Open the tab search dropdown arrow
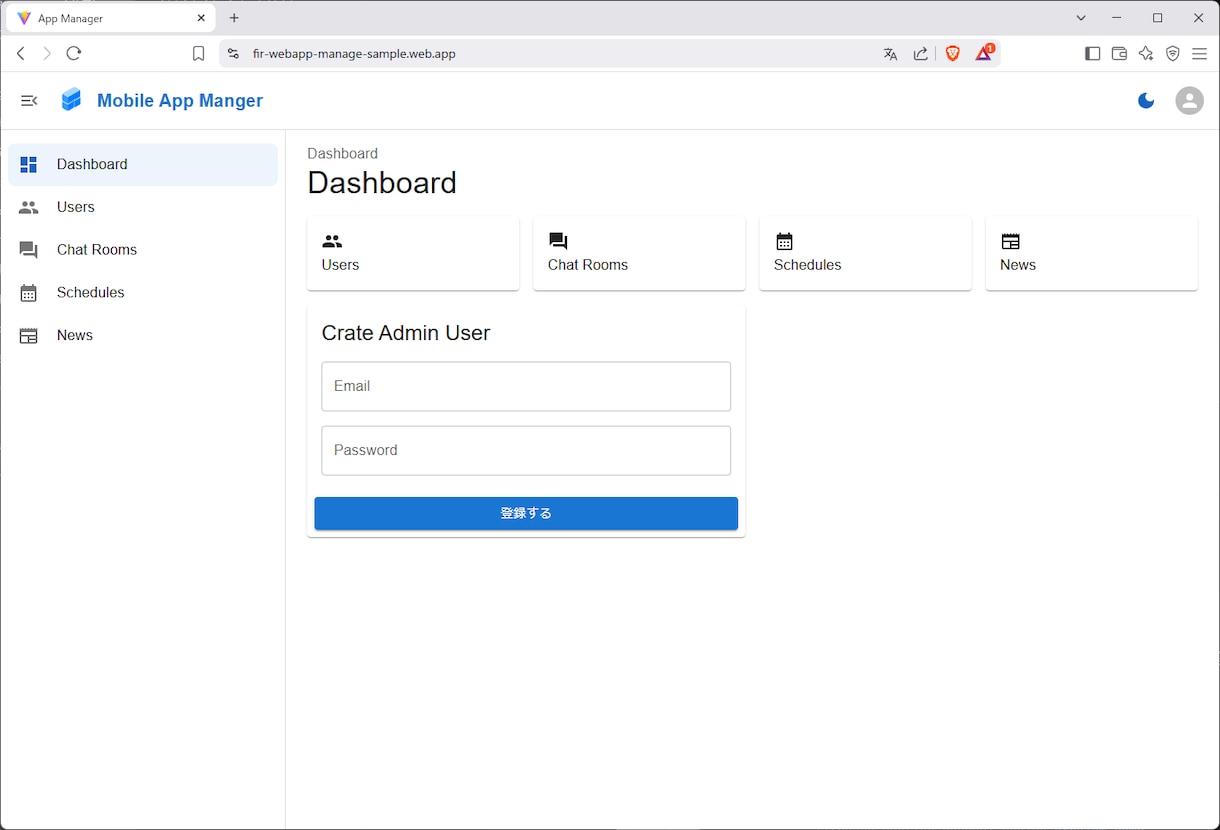This screenshot has height=830, width=1220. (1081, 18)
